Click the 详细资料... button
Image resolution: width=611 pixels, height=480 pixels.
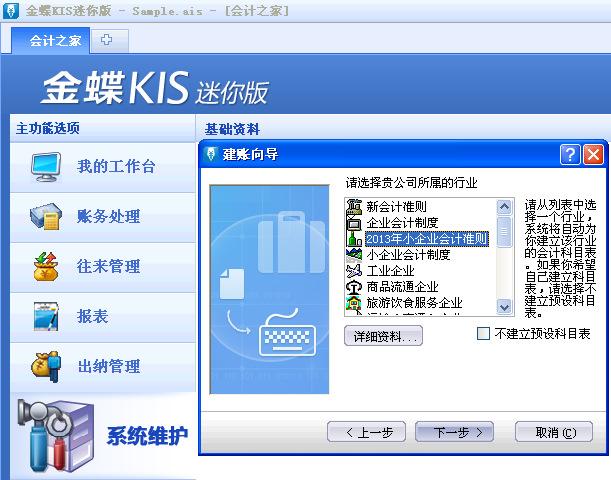click(383, 336)
